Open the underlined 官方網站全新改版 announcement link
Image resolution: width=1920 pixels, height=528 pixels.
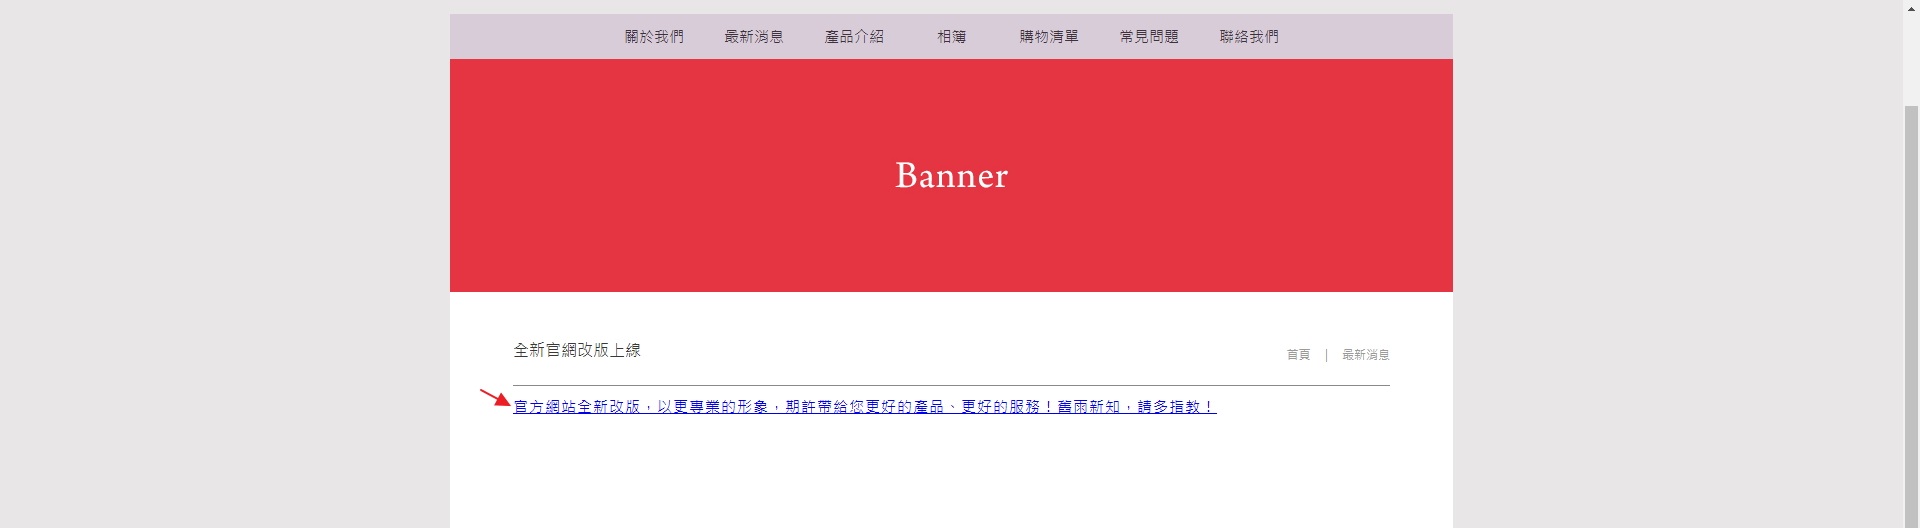point(864,407)
